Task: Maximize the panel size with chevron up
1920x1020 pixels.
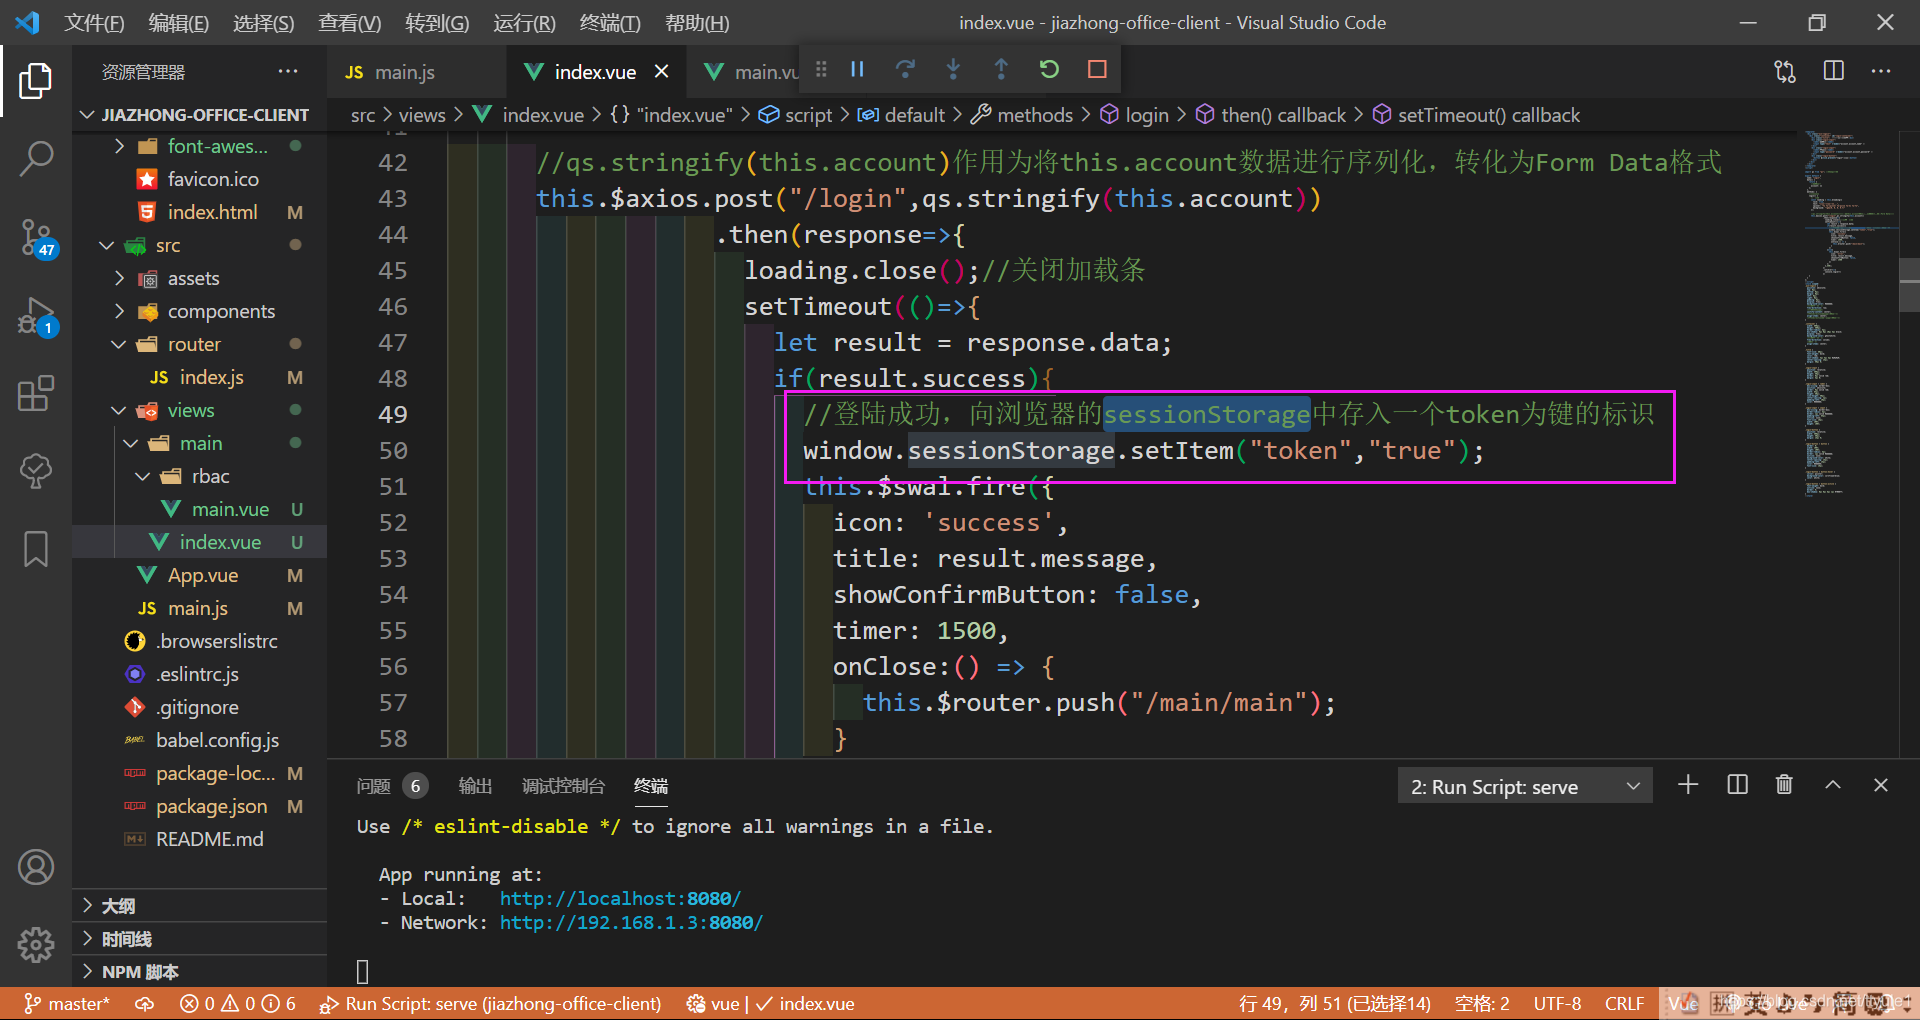Action: 1832,785
